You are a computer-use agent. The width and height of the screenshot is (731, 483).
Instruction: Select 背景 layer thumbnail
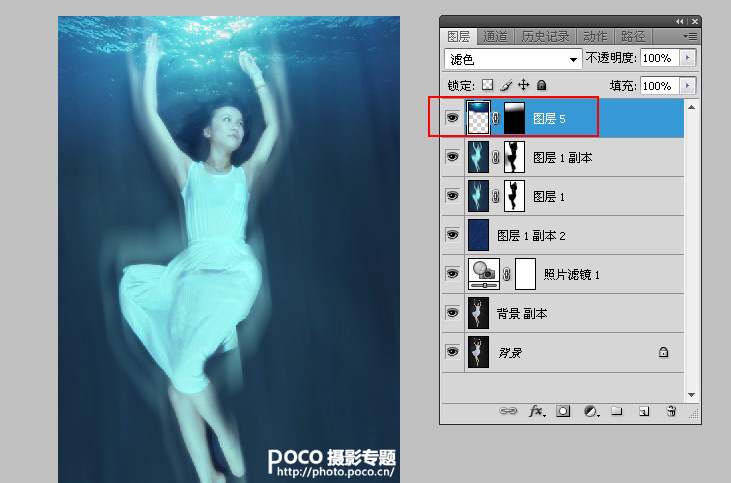478,352
